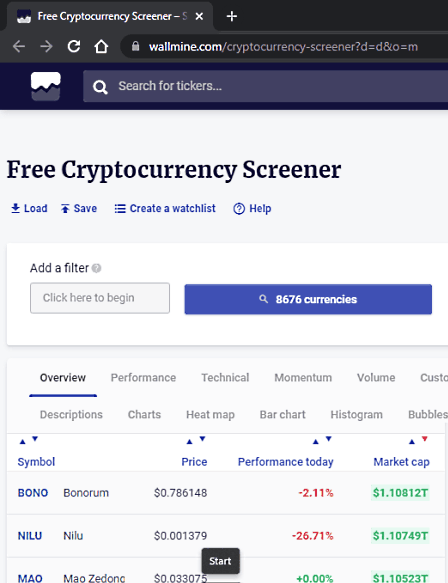Go to browser home page icon
Viewport: 448px width, 583px height.
101,46
